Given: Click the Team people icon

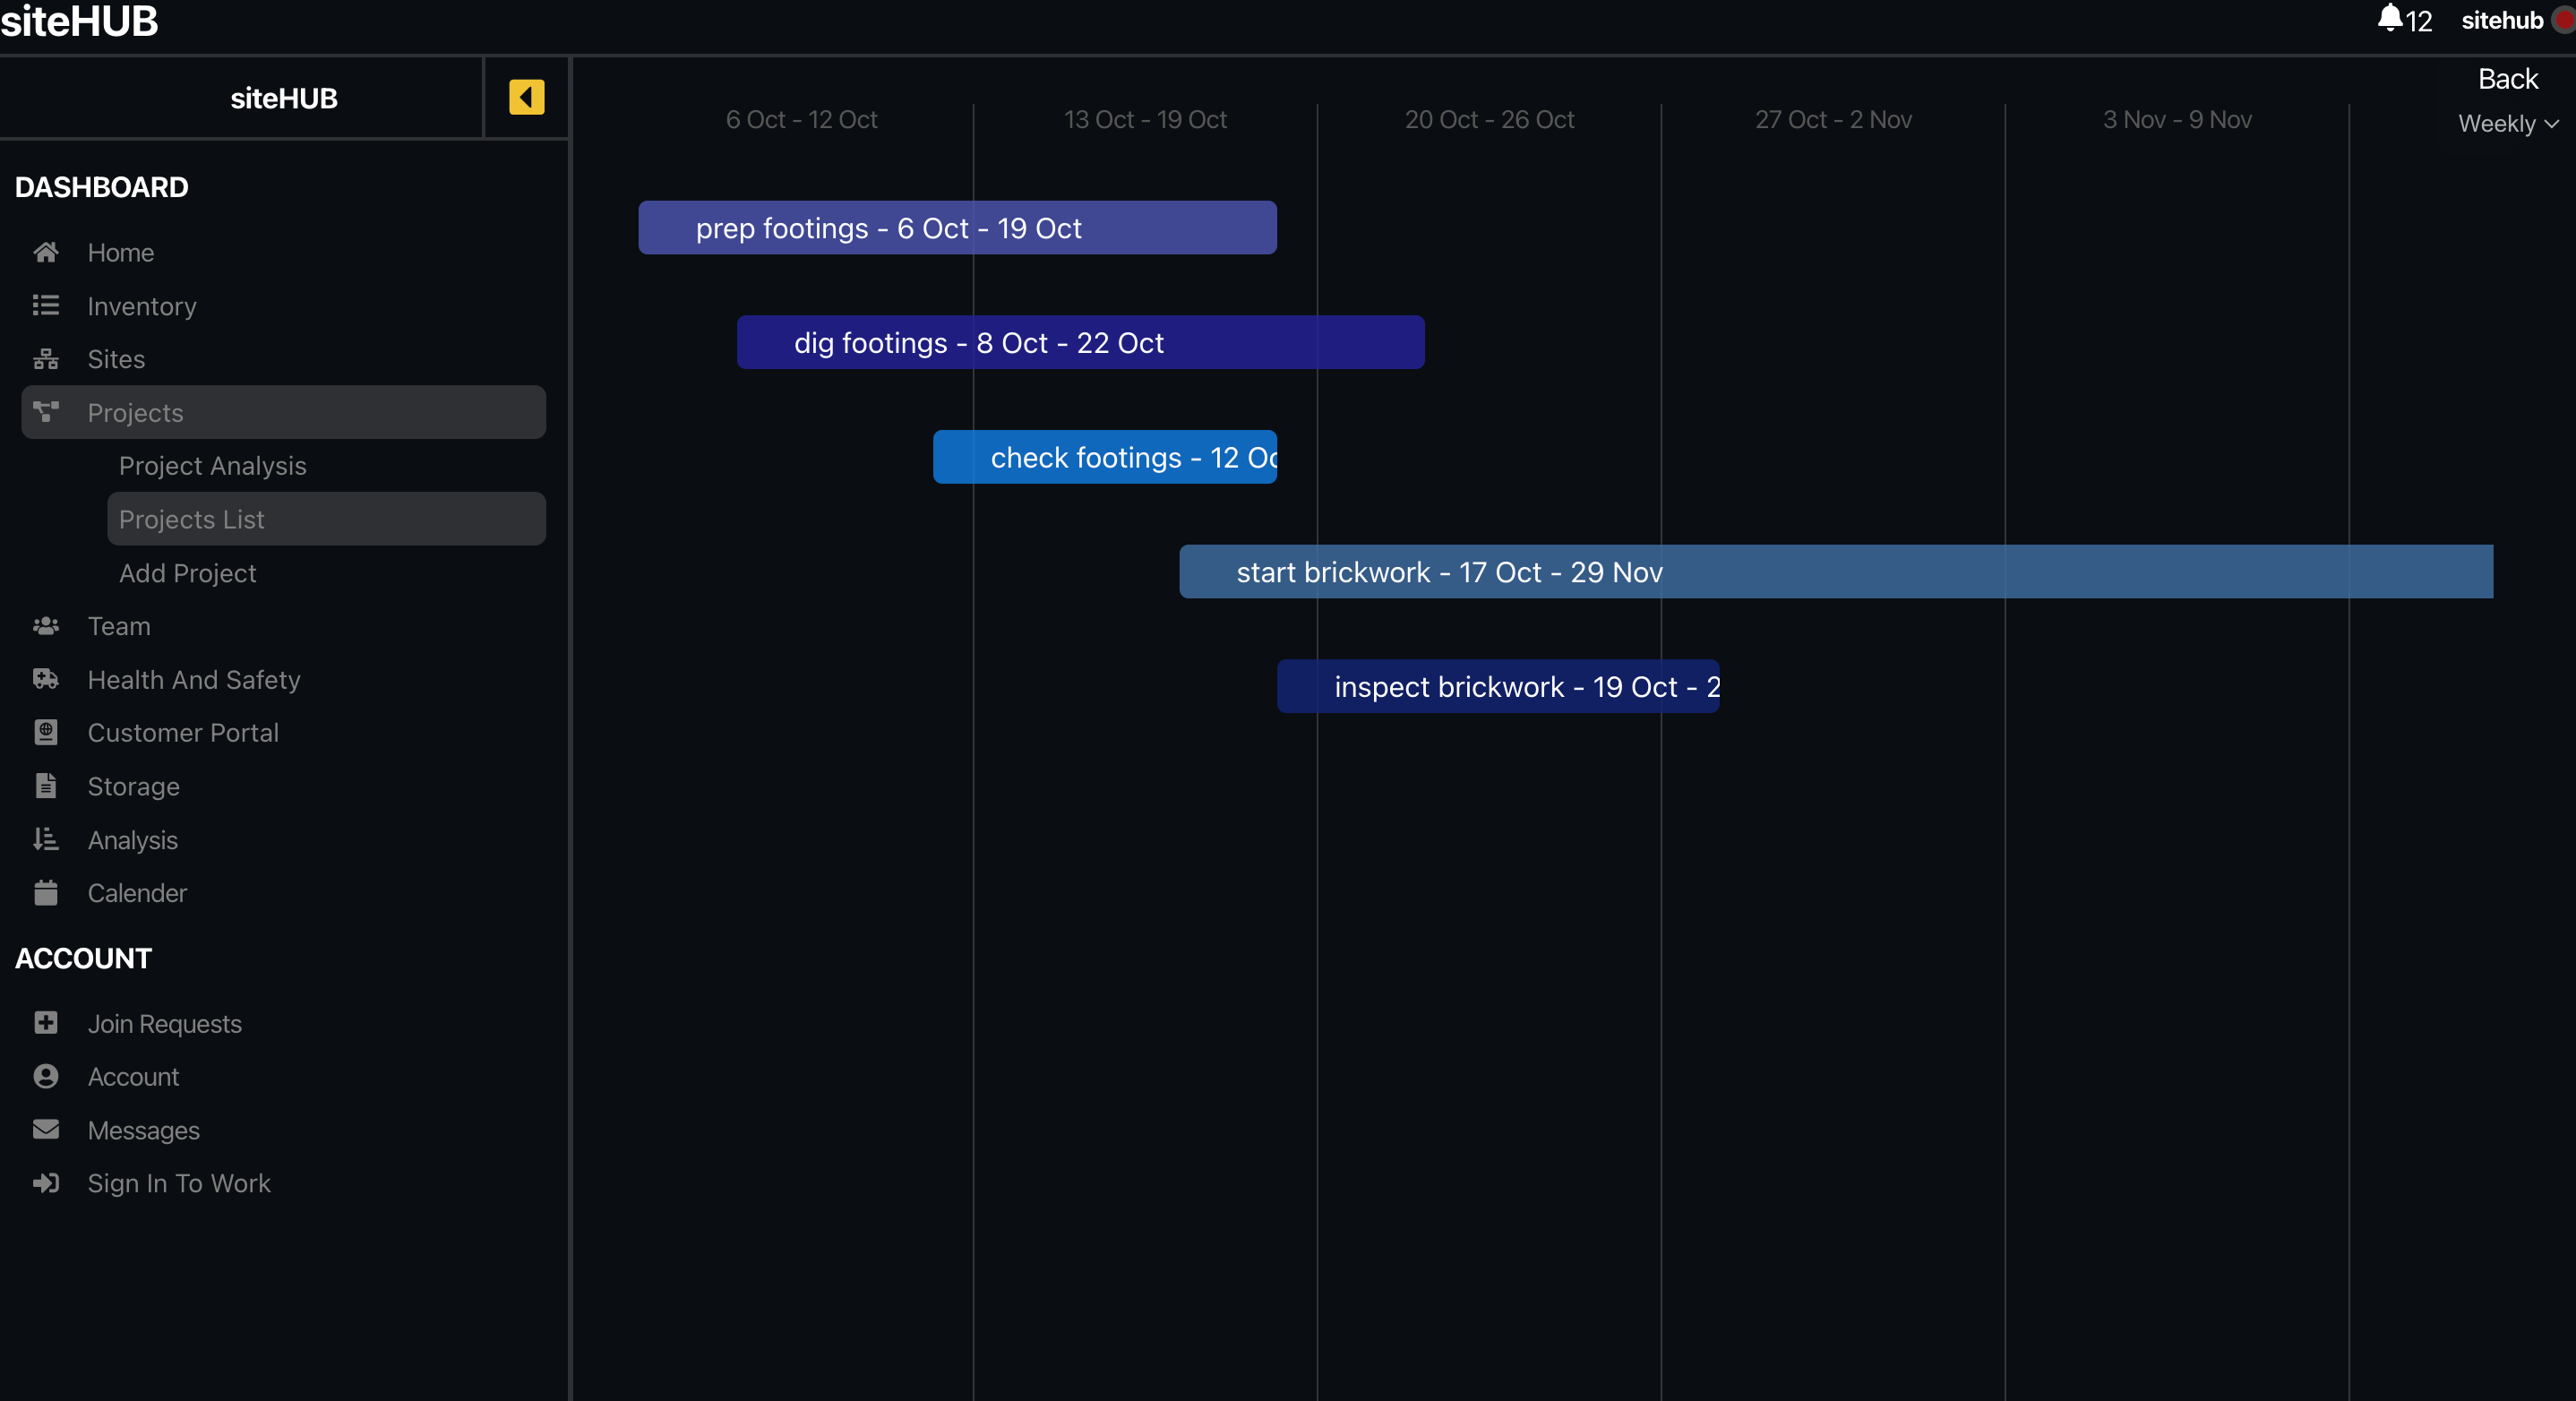Looking at the screenshot, I should [46, 626].
